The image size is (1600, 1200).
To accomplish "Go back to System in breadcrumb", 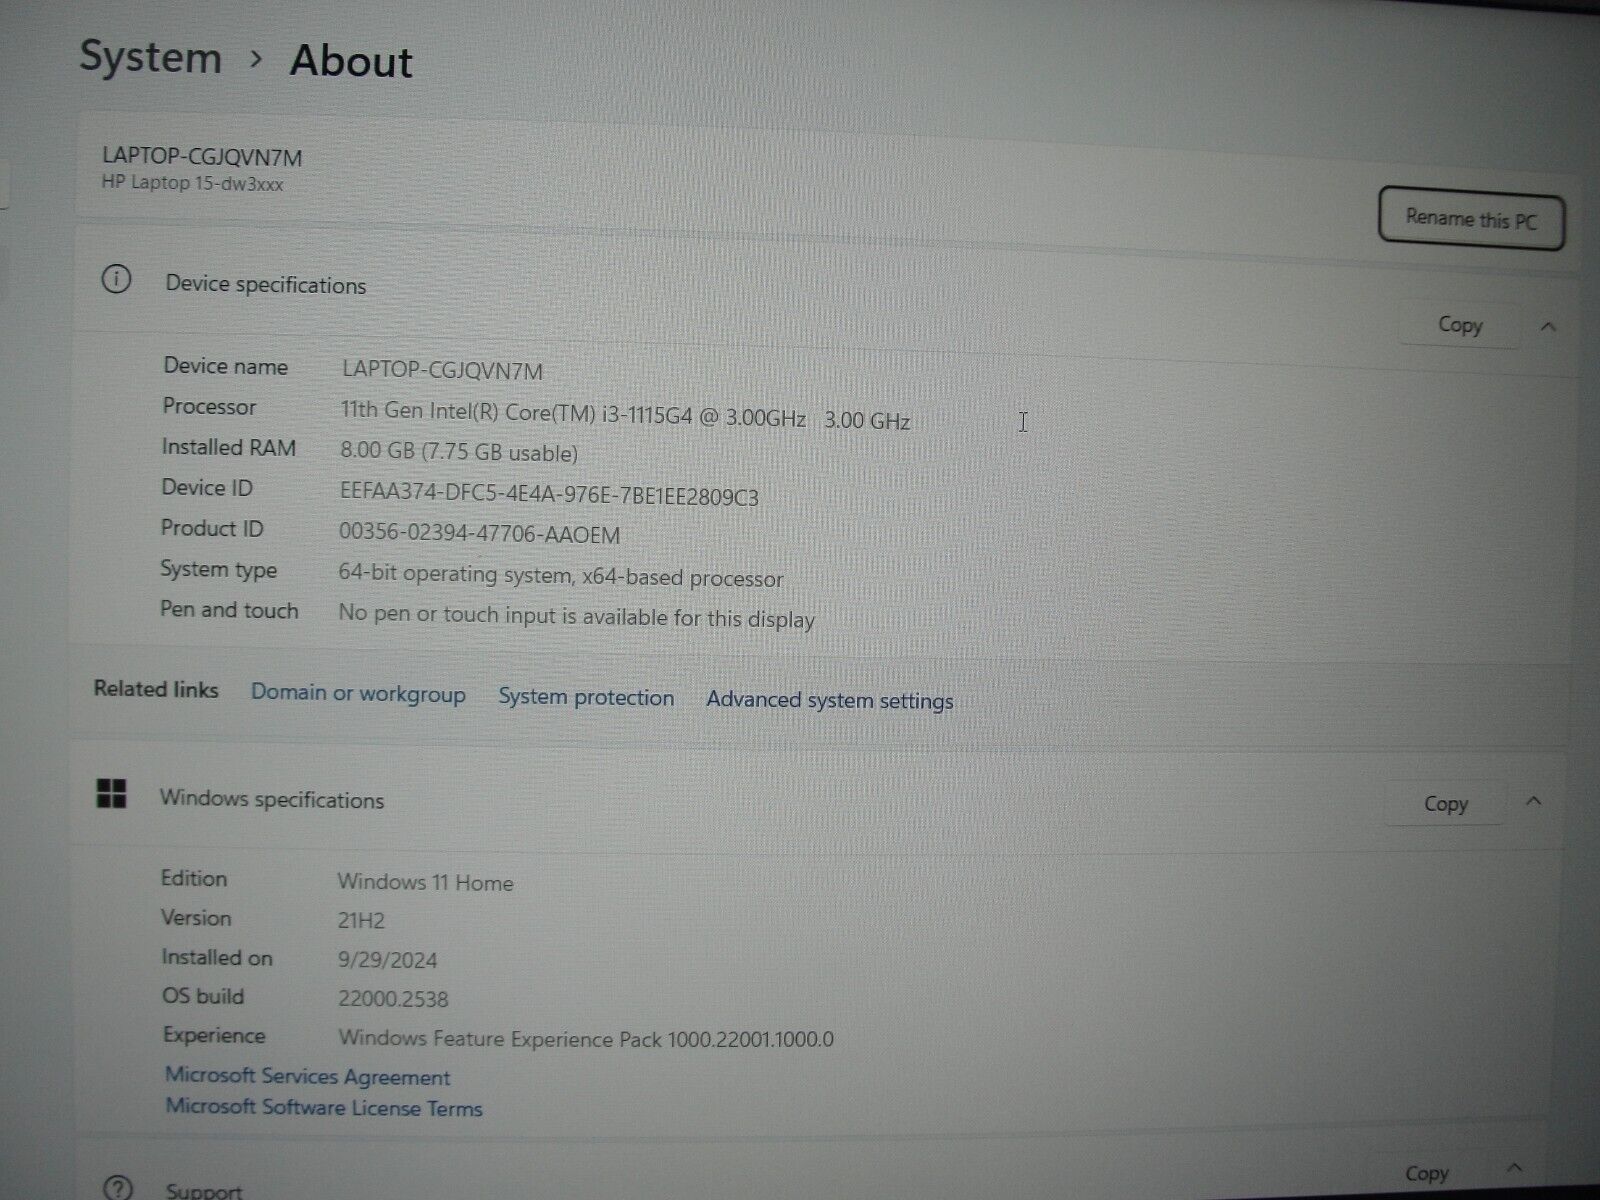I will [150, 56].
